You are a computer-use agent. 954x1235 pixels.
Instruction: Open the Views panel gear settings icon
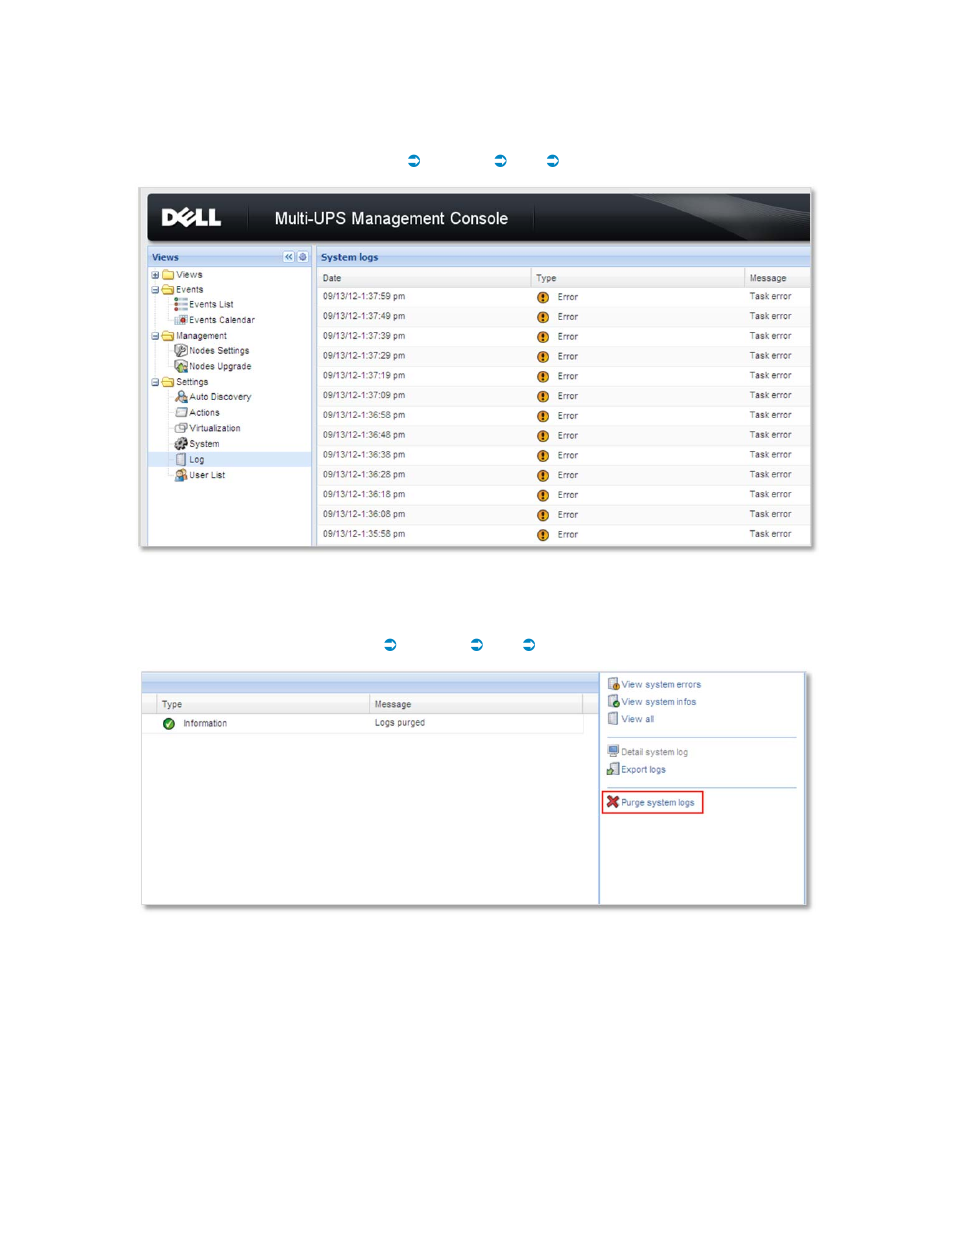(303, 257)
